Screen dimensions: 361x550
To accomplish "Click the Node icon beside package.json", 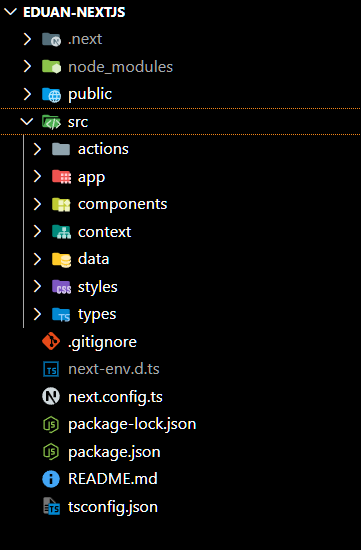I will pos(51,452).
